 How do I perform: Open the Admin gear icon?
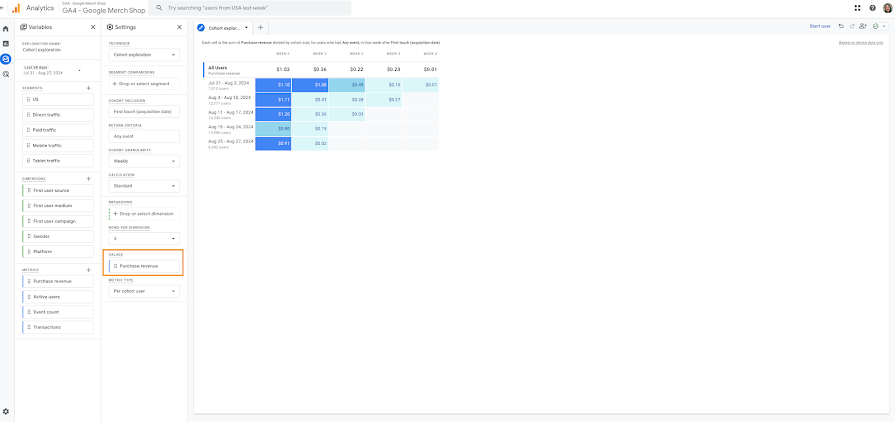click(6, 411)
